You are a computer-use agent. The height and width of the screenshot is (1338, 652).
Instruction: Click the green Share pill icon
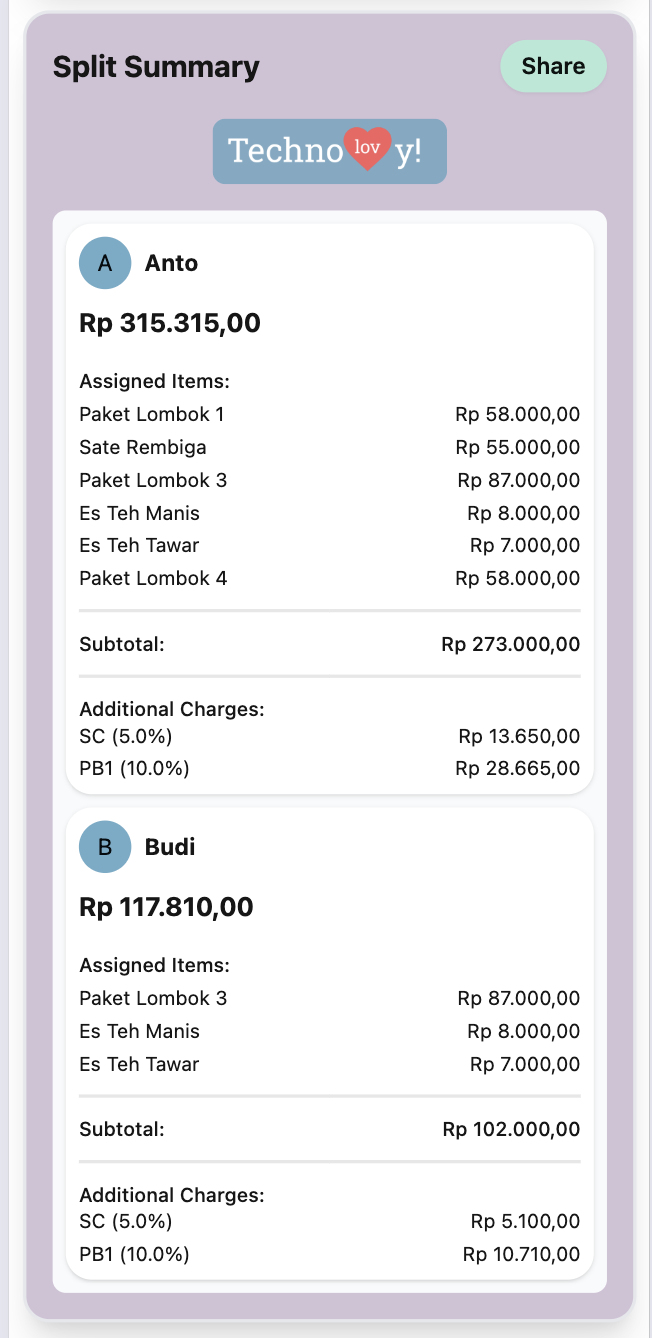553,66
